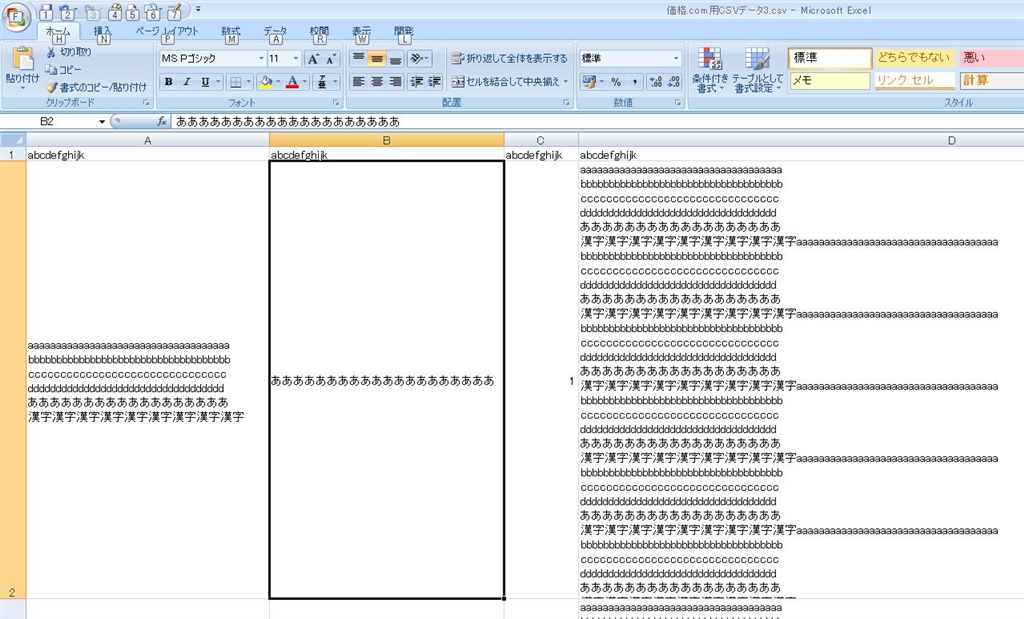Click the format painter brush icon
The width and height of the screenshot is (1024, 619).
point(52,87)
